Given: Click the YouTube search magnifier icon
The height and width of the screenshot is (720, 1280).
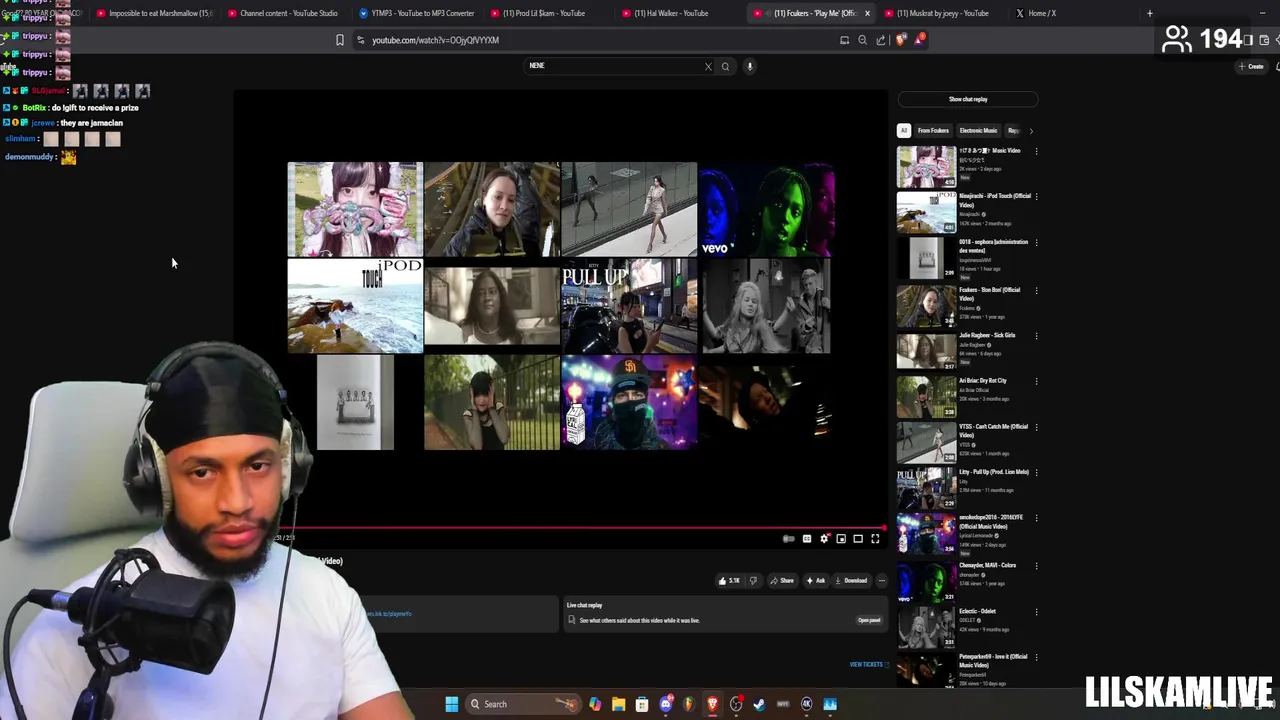Looking at the screenshot, I should [x=725, y=67].
